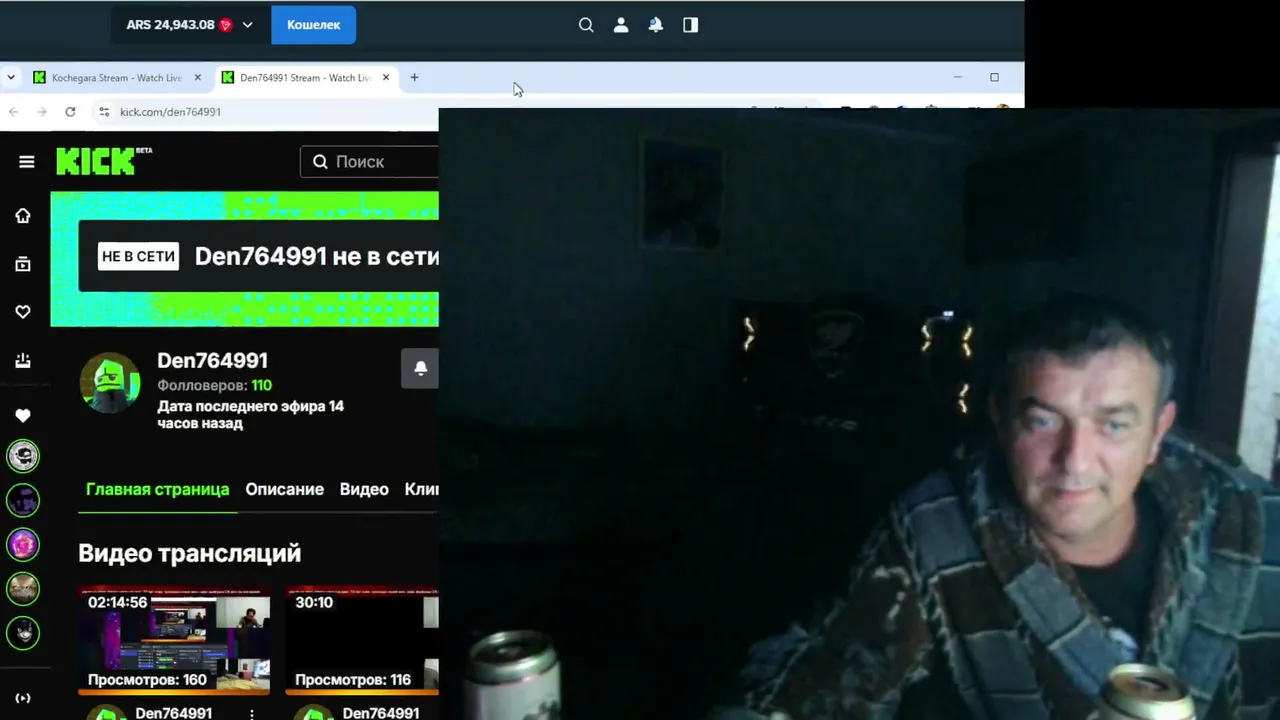The height and width of the screenshot is (720, 1280).
Task: Switch to the Kochegara Stream browser tab
Action: pyautogui.click(x=117, y=78)
